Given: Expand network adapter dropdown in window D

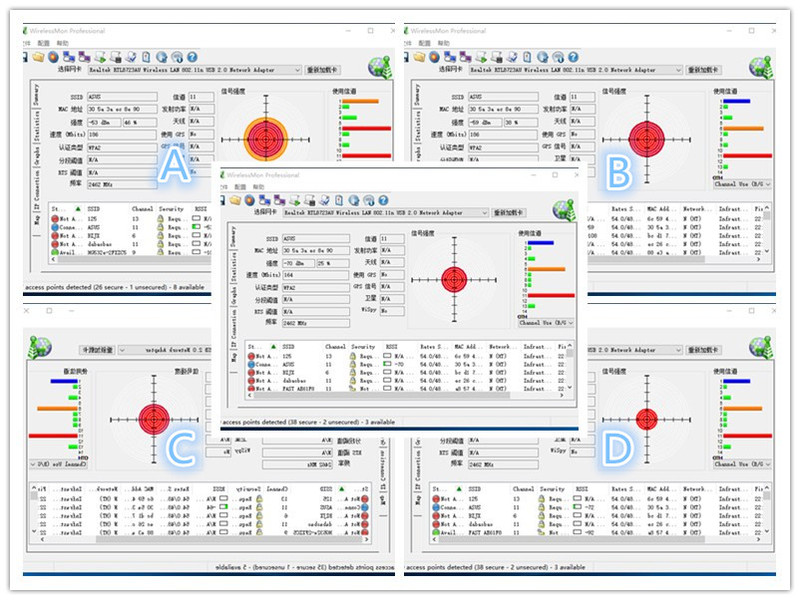Looking at the screenshot, I should point(678,350).
